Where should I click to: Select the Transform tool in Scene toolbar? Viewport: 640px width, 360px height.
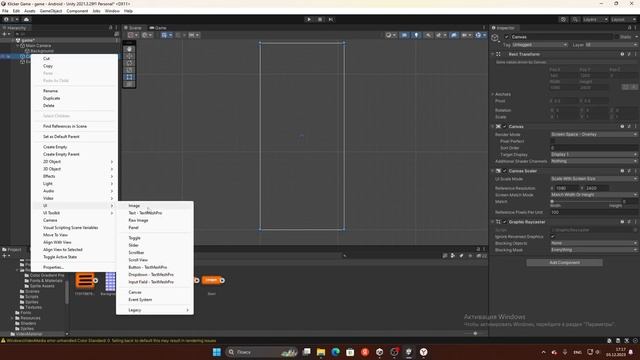point(129,84)
